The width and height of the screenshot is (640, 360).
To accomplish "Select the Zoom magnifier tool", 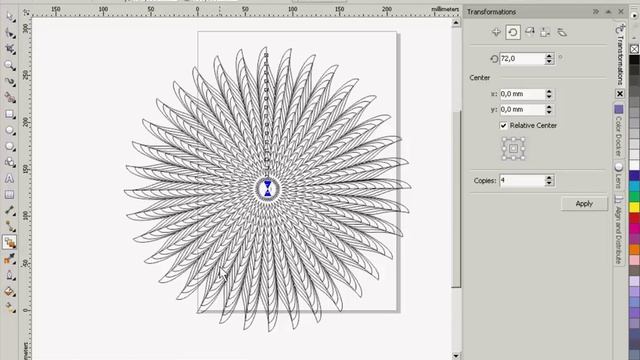I will [10, 65].
